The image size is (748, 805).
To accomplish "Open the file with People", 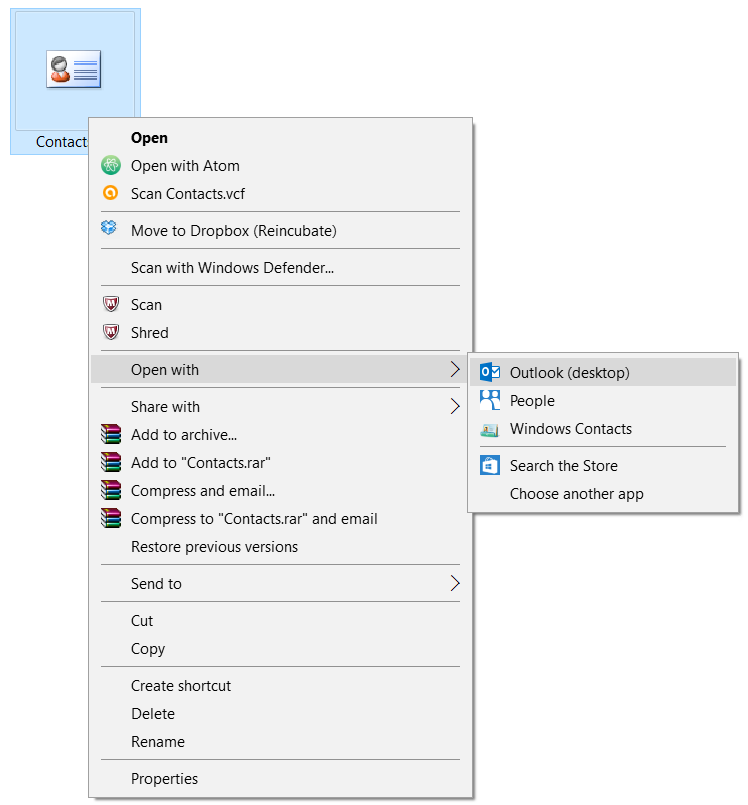I will (x=603, y=400).
